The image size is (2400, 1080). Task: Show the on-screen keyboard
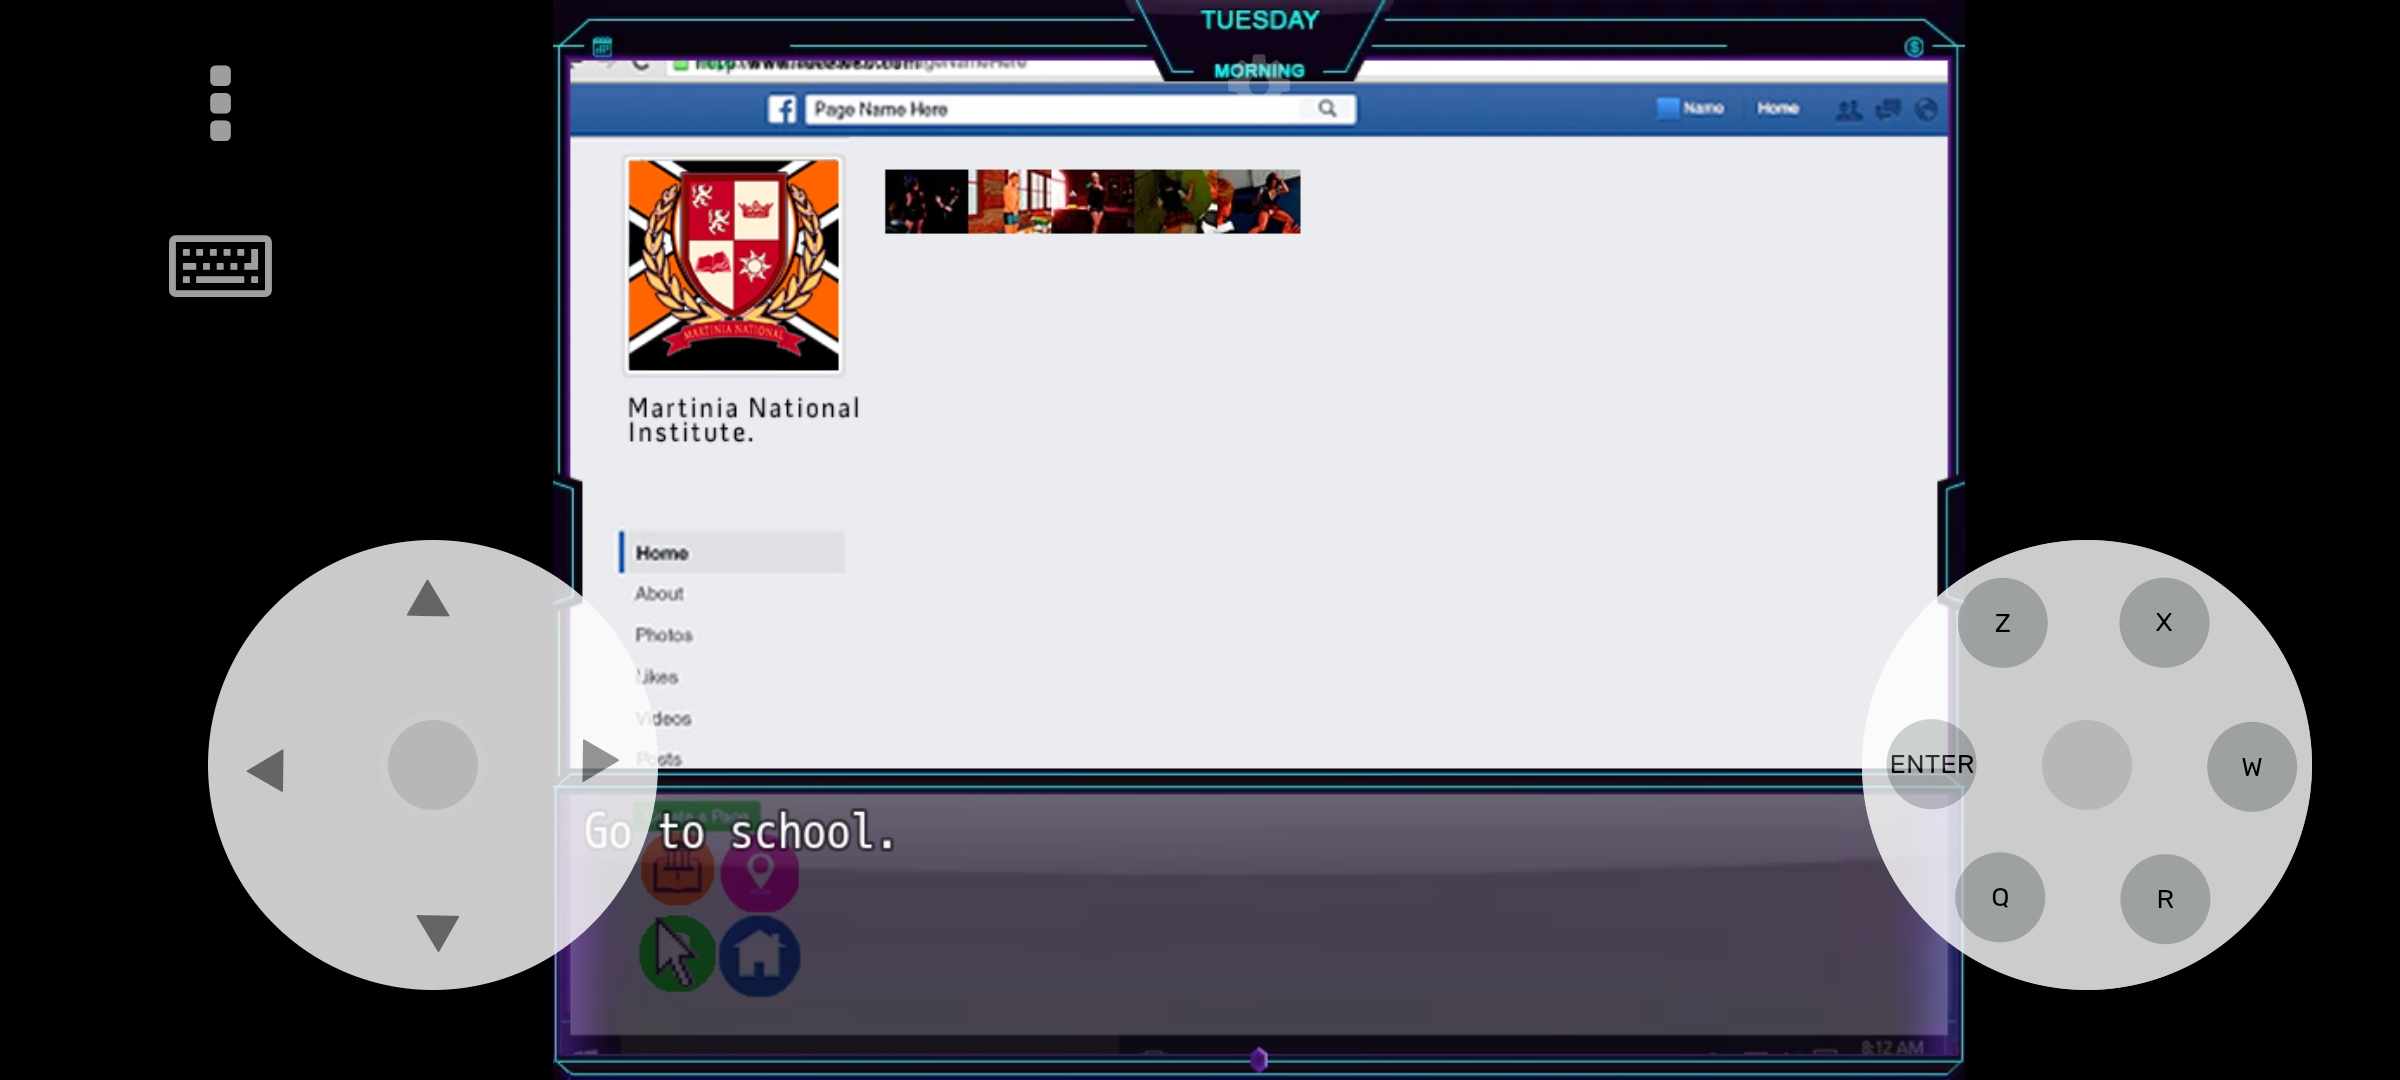click(220, 266)
